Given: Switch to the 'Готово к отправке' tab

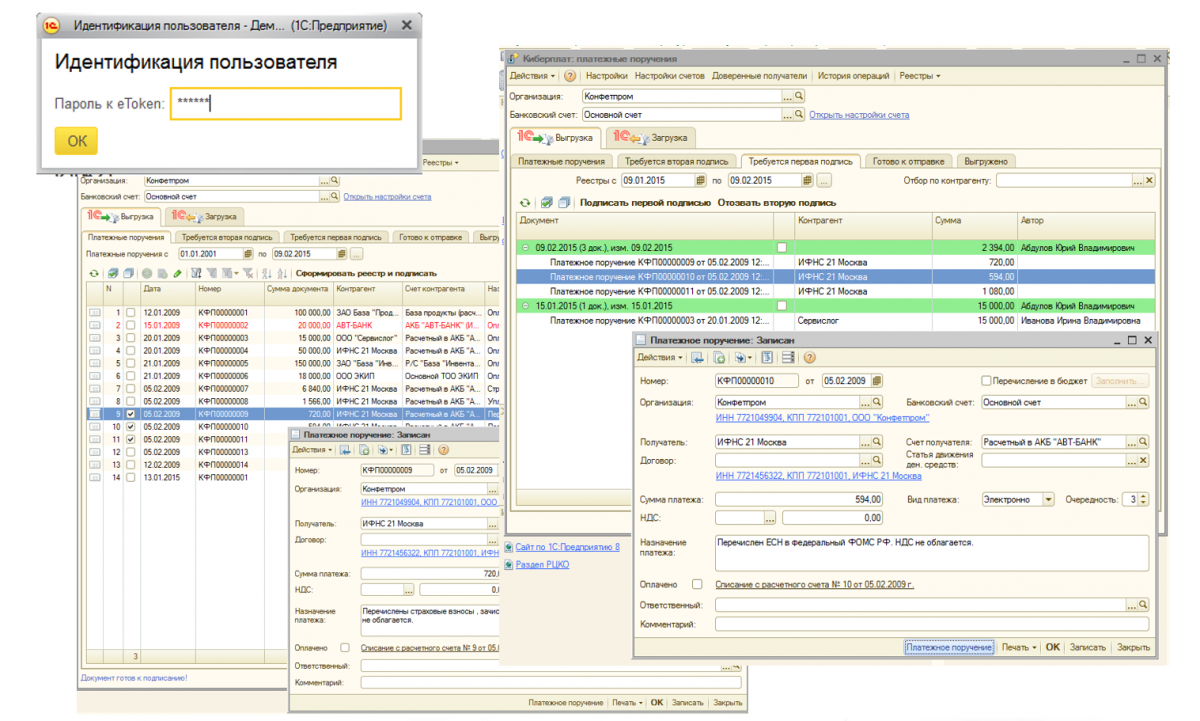Looking at the screenshot, I should pos(907,161).
